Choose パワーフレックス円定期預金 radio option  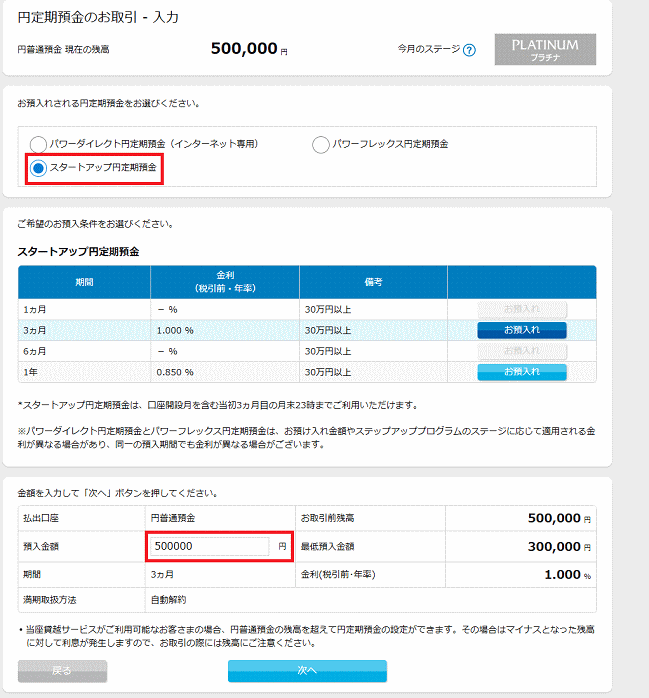(321, 144)
